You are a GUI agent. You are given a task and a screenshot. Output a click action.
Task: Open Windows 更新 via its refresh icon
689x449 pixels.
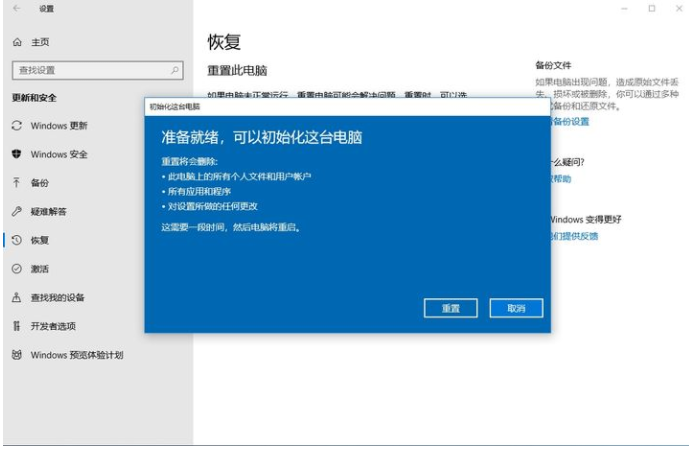17,126
